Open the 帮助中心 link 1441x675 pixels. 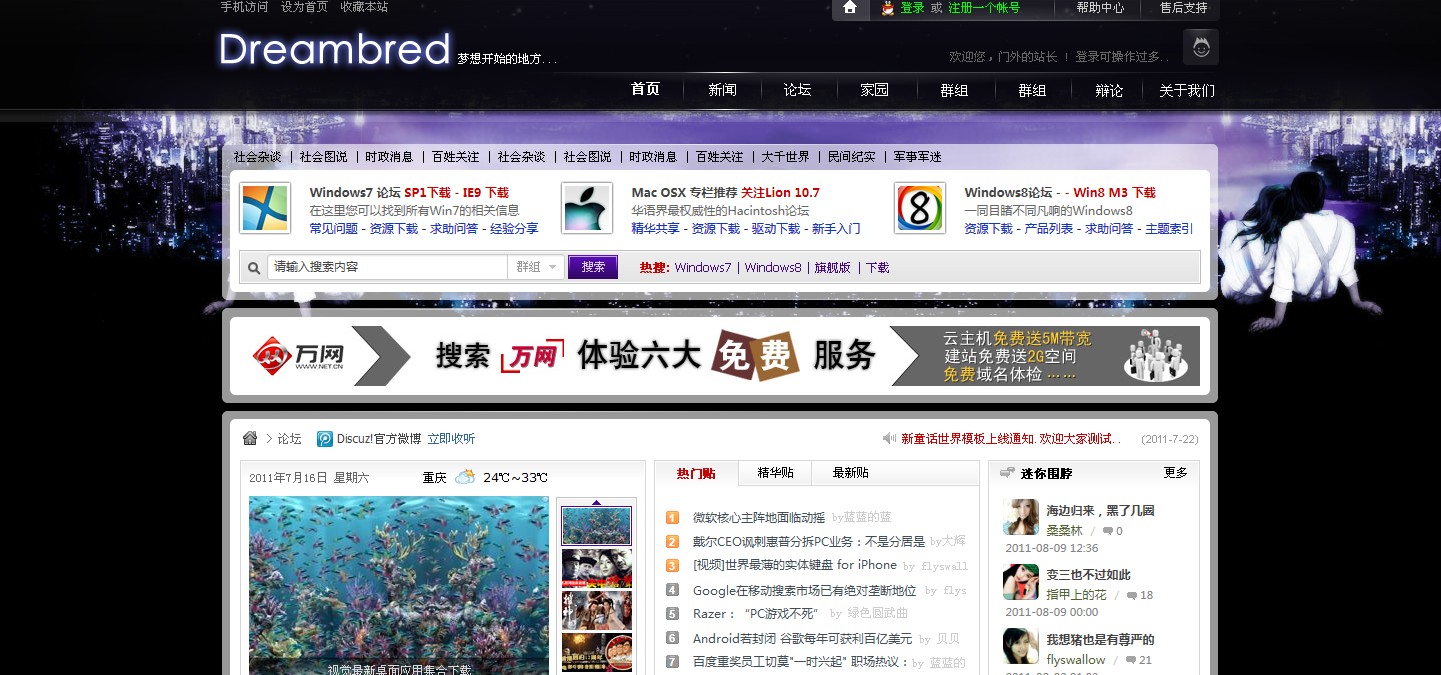point(1100,8)
